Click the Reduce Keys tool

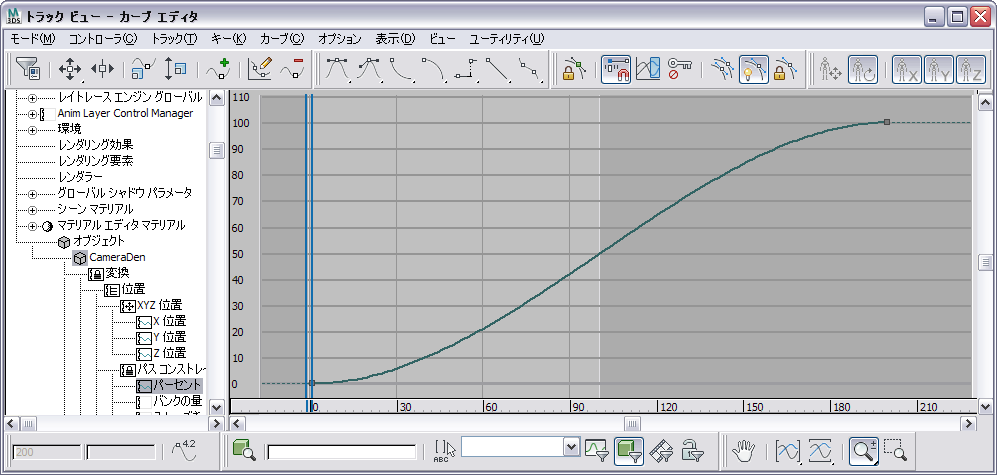click(292, 69)
